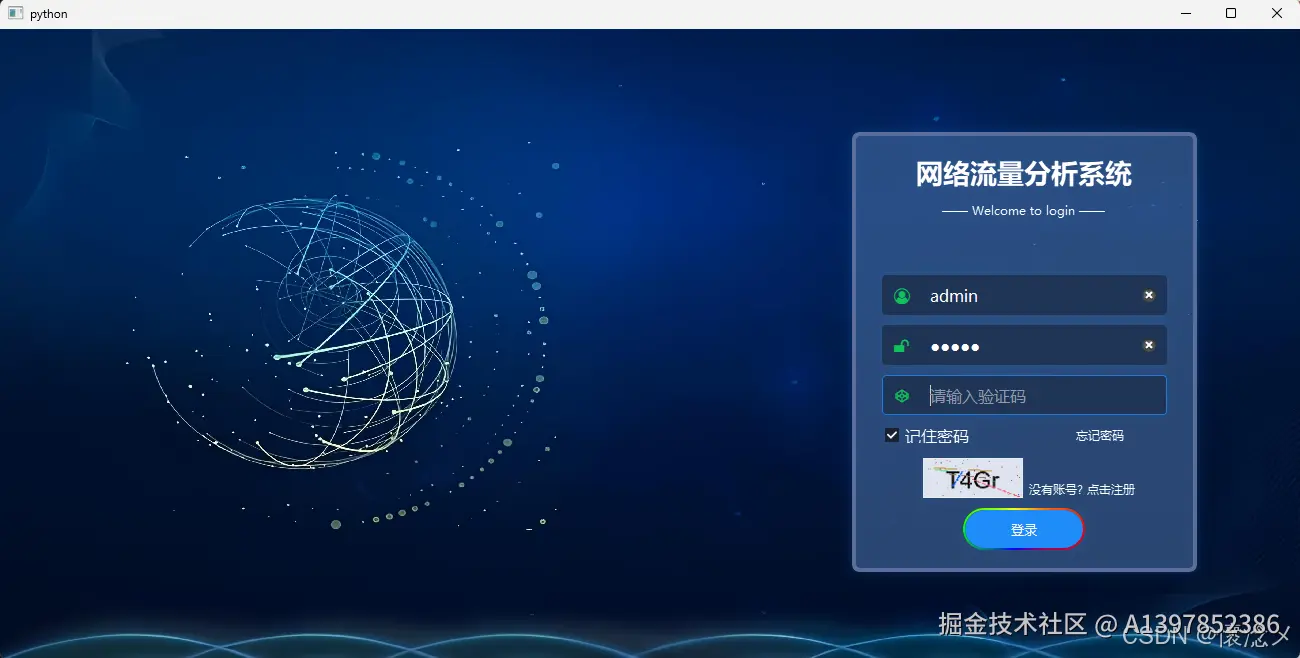Minimize the python application window
Screen dimensions: 1300x658
1185,13
